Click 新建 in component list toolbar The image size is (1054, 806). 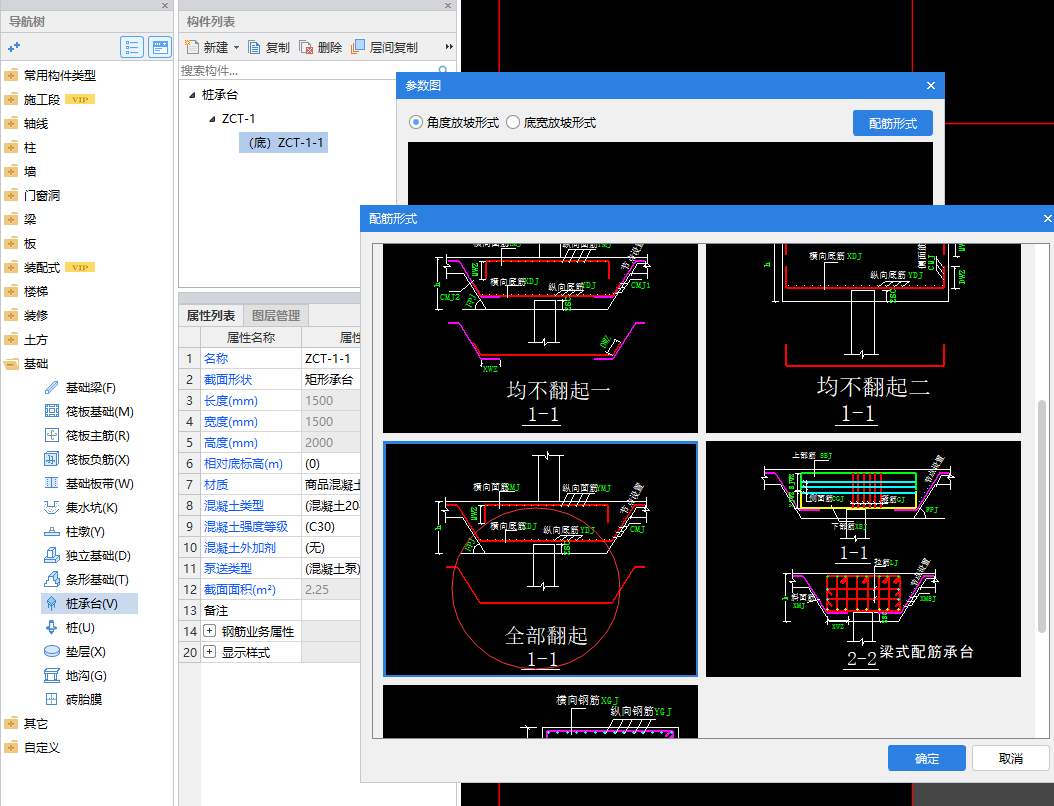(x=208, y=47)
